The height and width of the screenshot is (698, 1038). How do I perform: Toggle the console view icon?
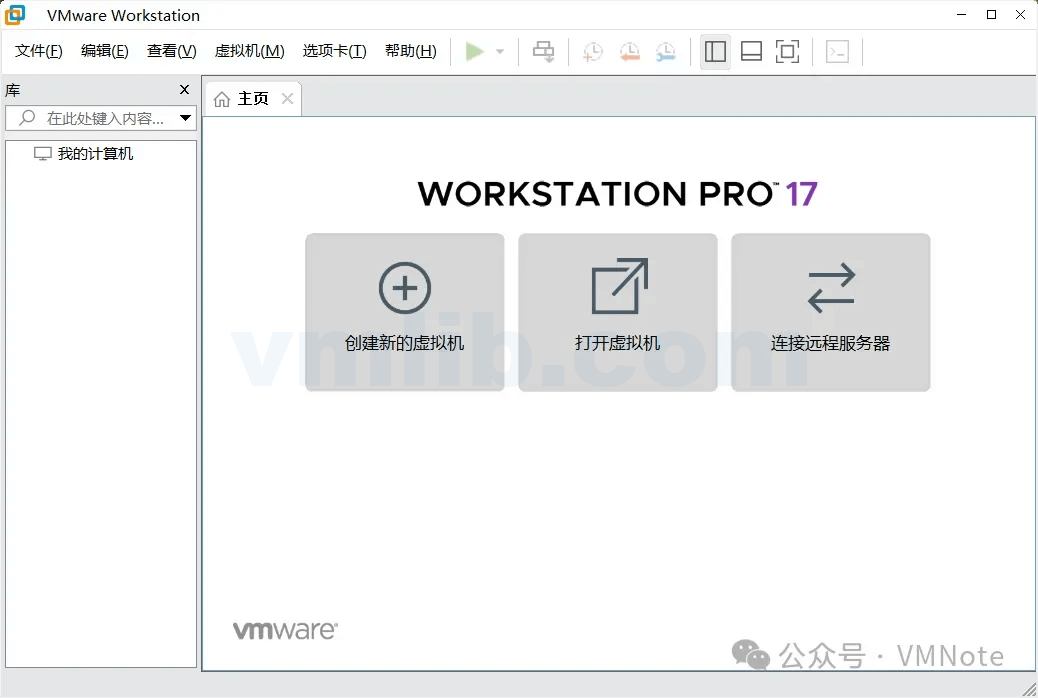838,51
